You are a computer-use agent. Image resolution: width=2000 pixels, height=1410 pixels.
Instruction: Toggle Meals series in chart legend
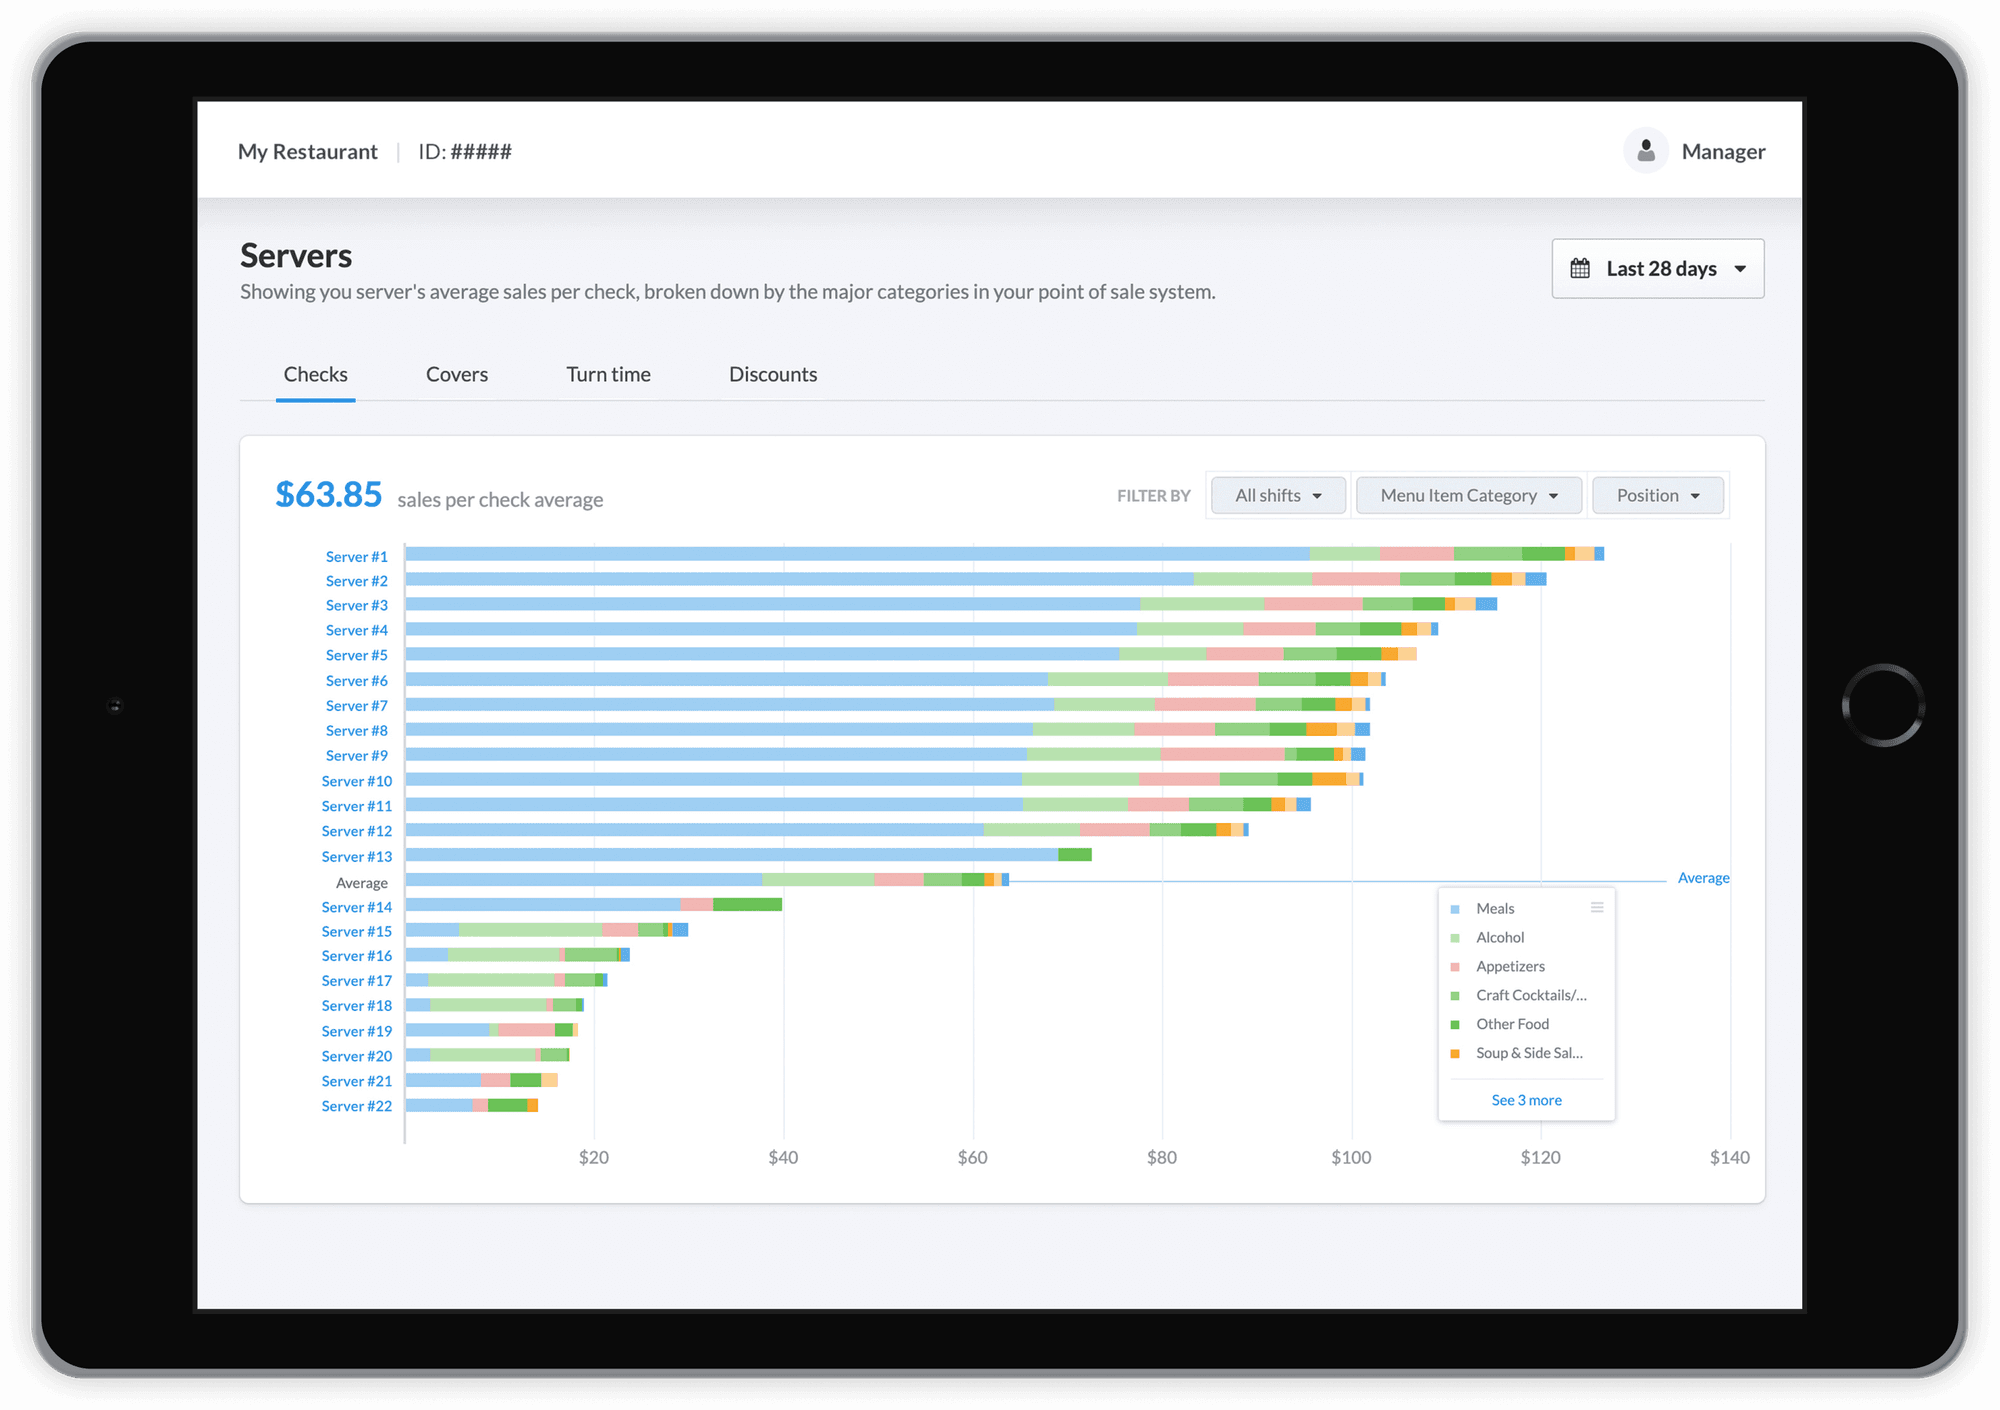[x=1495, y=909]
